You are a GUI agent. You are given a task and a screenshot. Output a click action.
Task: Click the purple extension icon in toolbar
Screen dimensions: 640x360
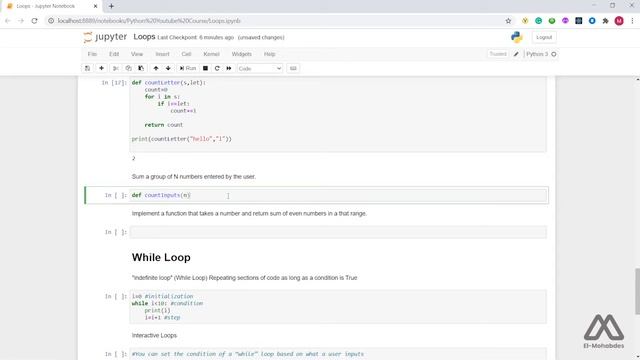click(565, 21)
